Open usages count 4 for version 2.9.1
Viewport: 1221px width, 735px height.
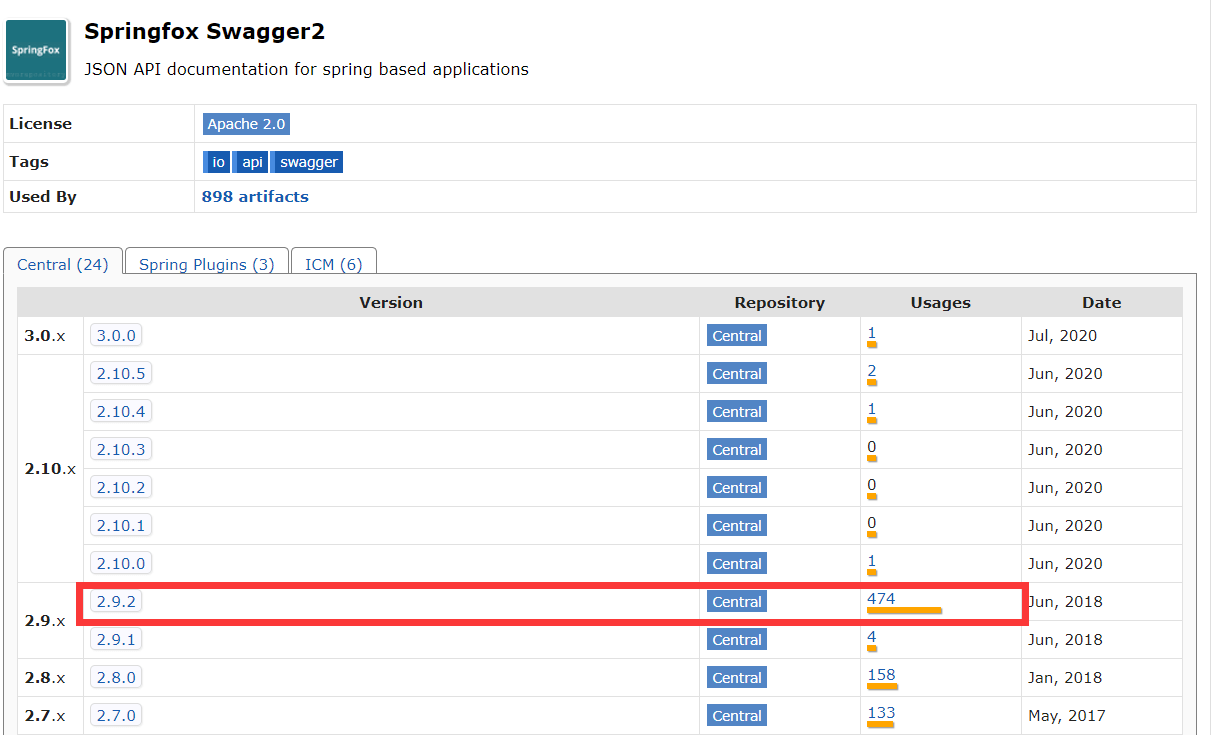coord(872,637)
